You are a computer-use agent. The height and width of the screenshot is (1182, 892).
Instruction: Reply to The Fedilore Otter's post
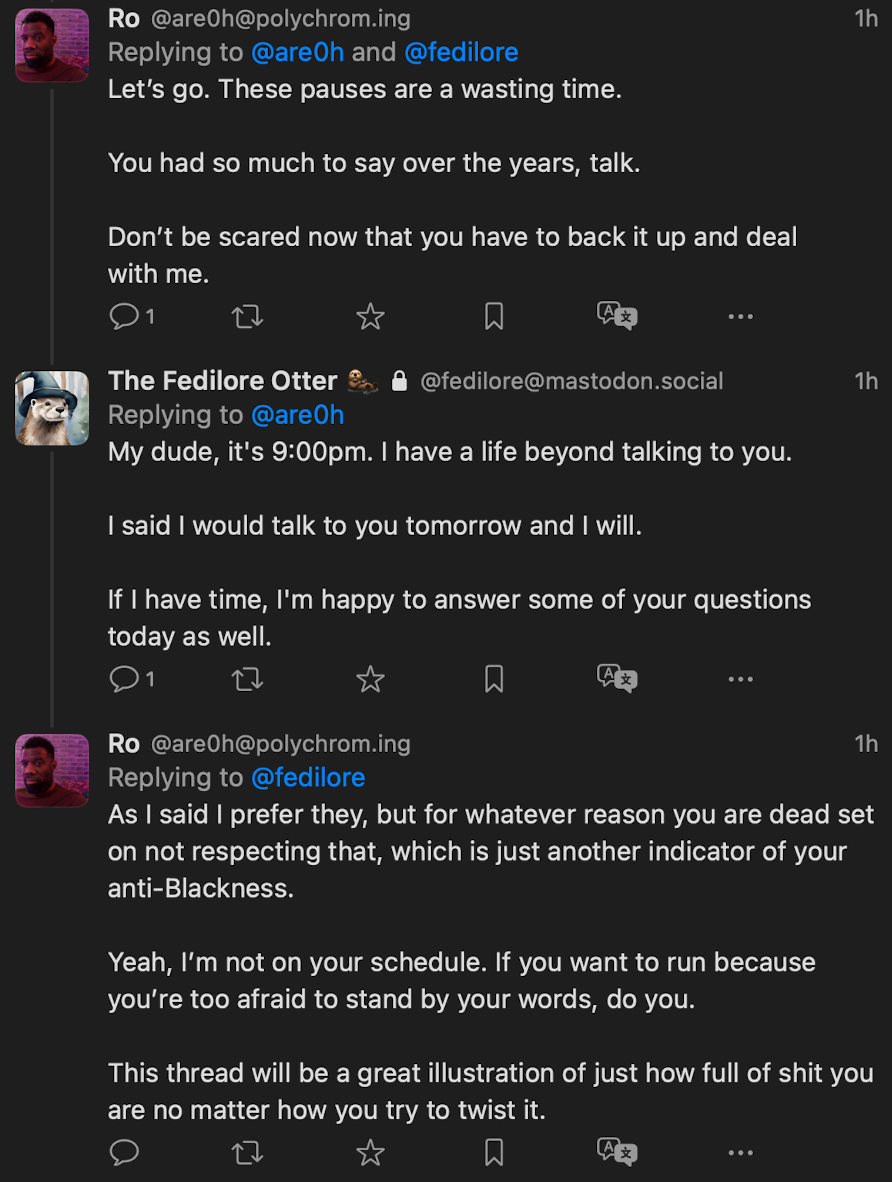[124, 680]
